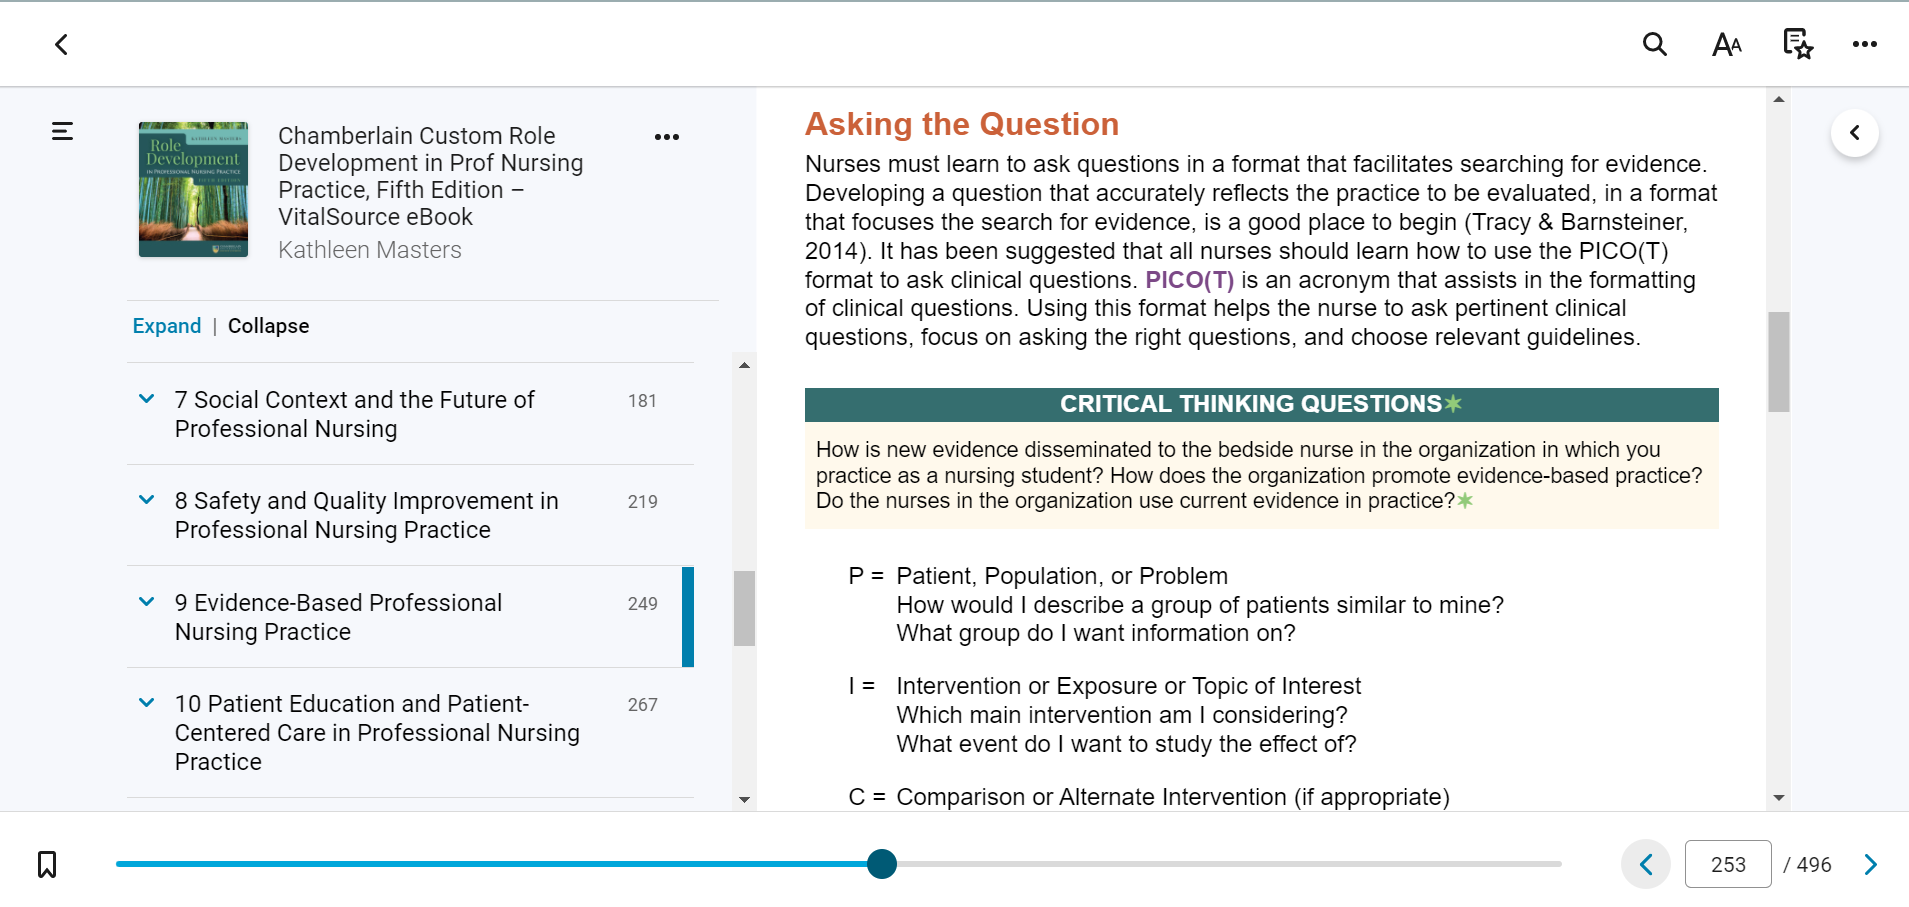Viewport: 1909px width, 907px height.
Task: Expand chapter 8 Safety and Quality chevron
Action: point(147,500)
